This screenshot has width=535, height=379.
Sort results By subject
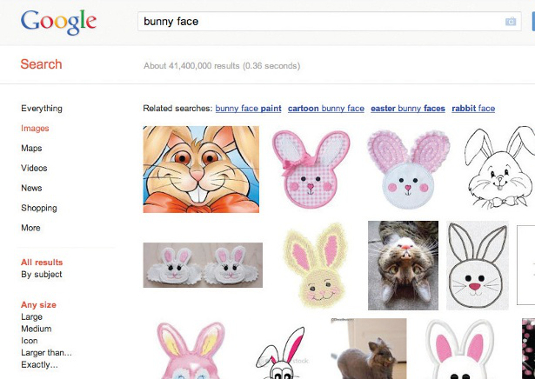coord(42,274)
